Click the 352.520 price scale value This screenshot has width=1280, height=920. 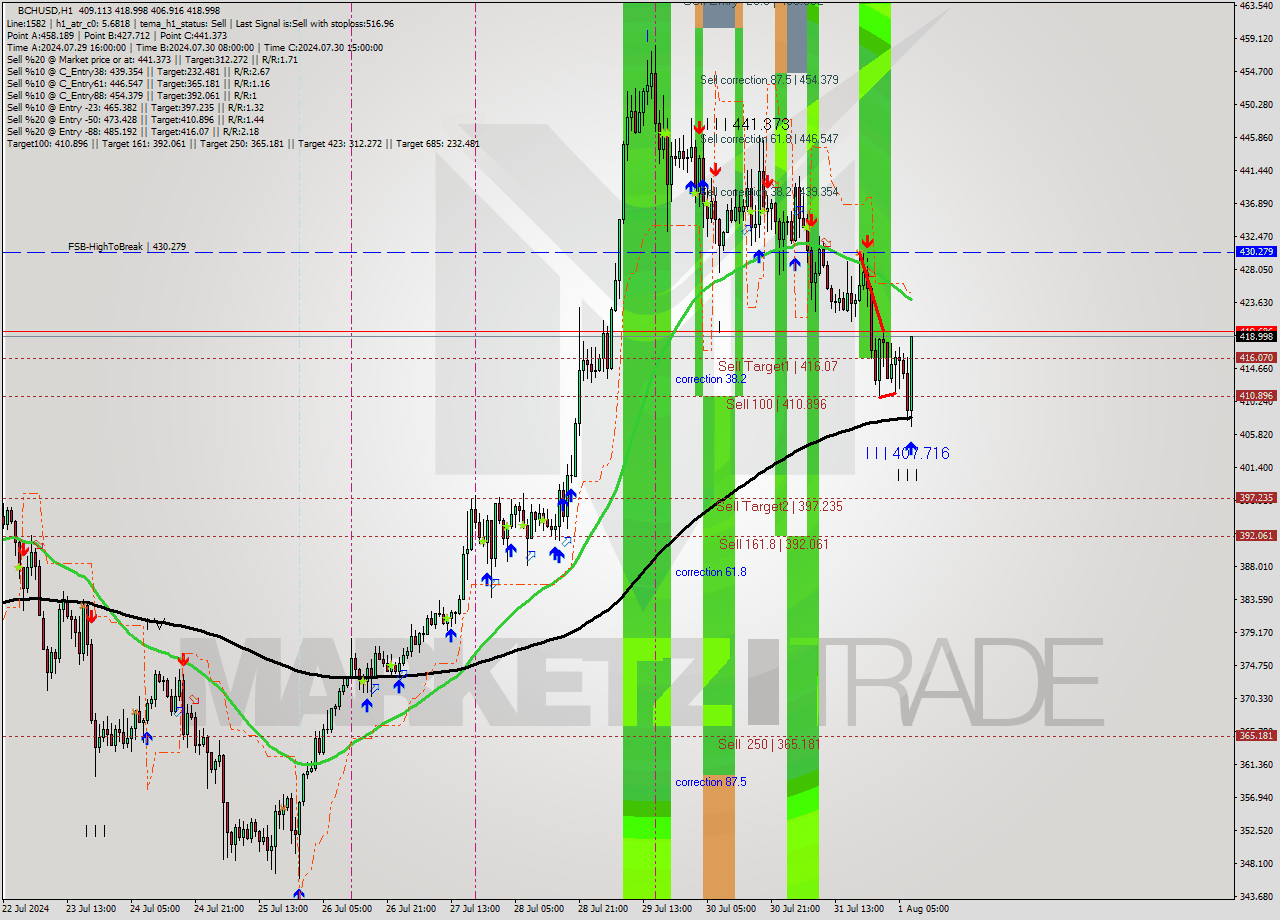click(1254, 830)
